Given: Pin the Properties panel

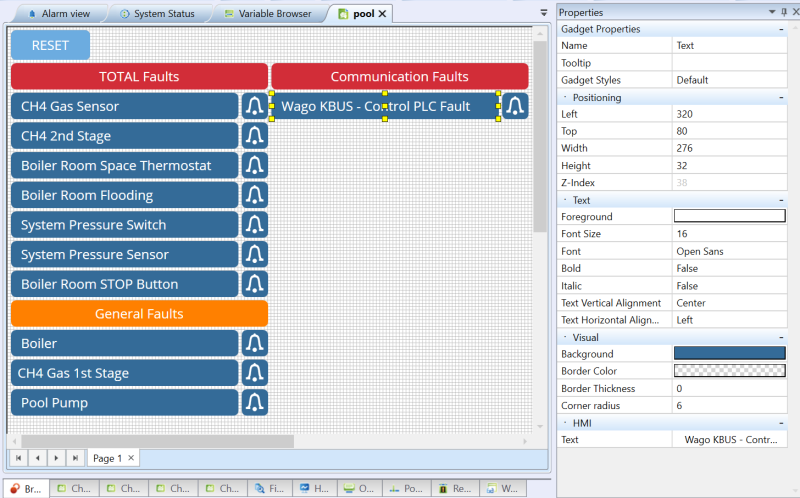Looking at the screenshot, I should point(784,12).
